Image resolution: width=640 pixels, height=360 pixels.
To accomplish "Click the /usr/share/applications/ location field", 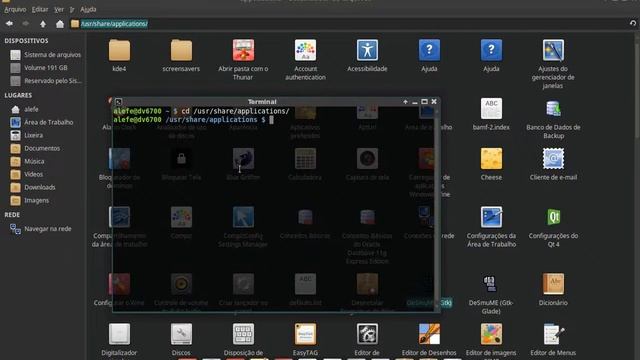I will coord(349,24).
